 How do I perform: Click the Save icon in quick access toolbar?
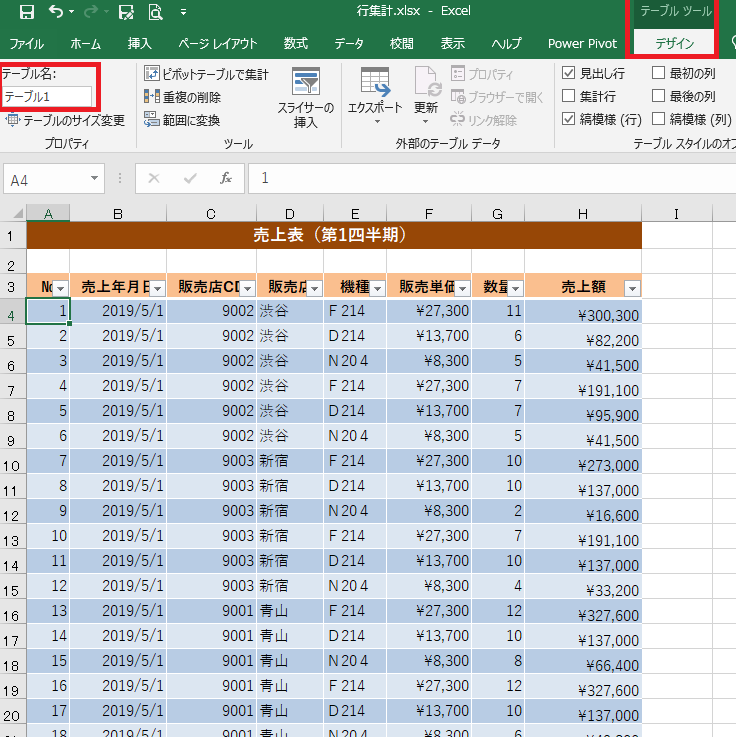coord(26,12)
